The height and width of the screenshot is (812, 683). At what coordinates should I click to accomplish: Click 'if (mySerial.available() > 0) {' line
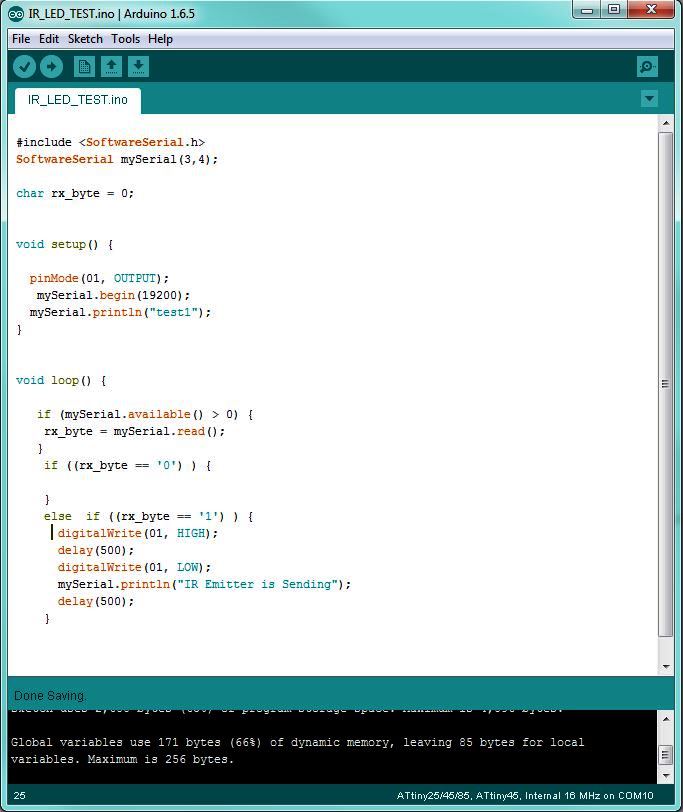tap(145, 415)
